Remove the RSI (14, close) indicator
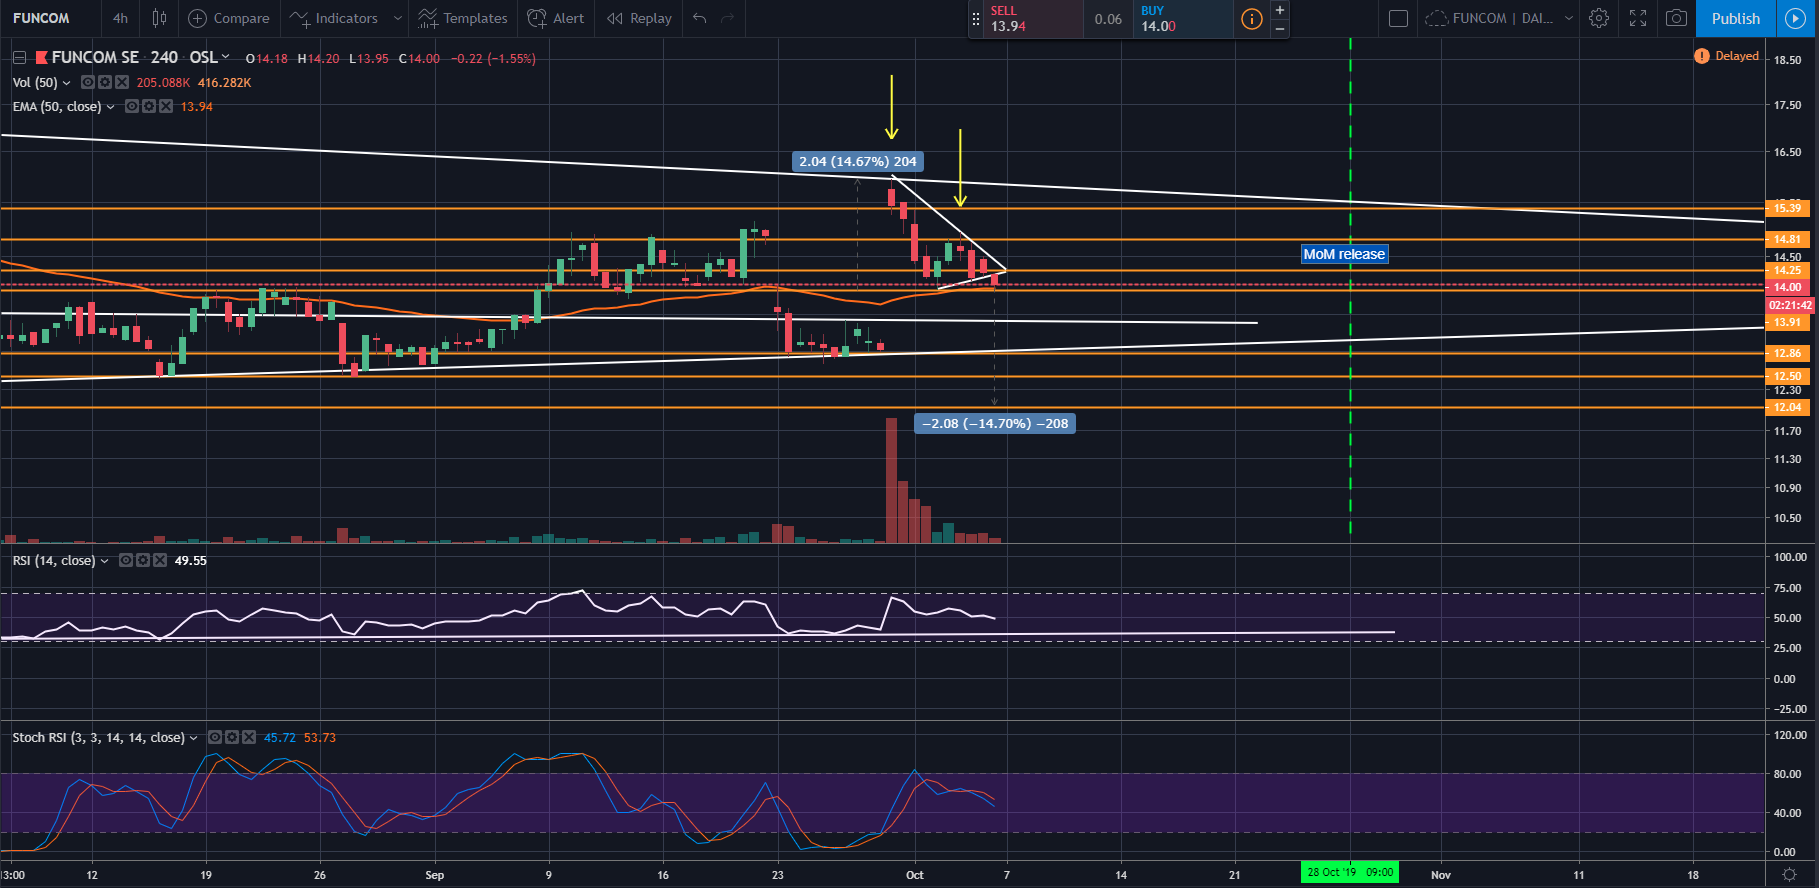Image resolution: width=1819 pixels, height=888 pixels. (160, 560)
